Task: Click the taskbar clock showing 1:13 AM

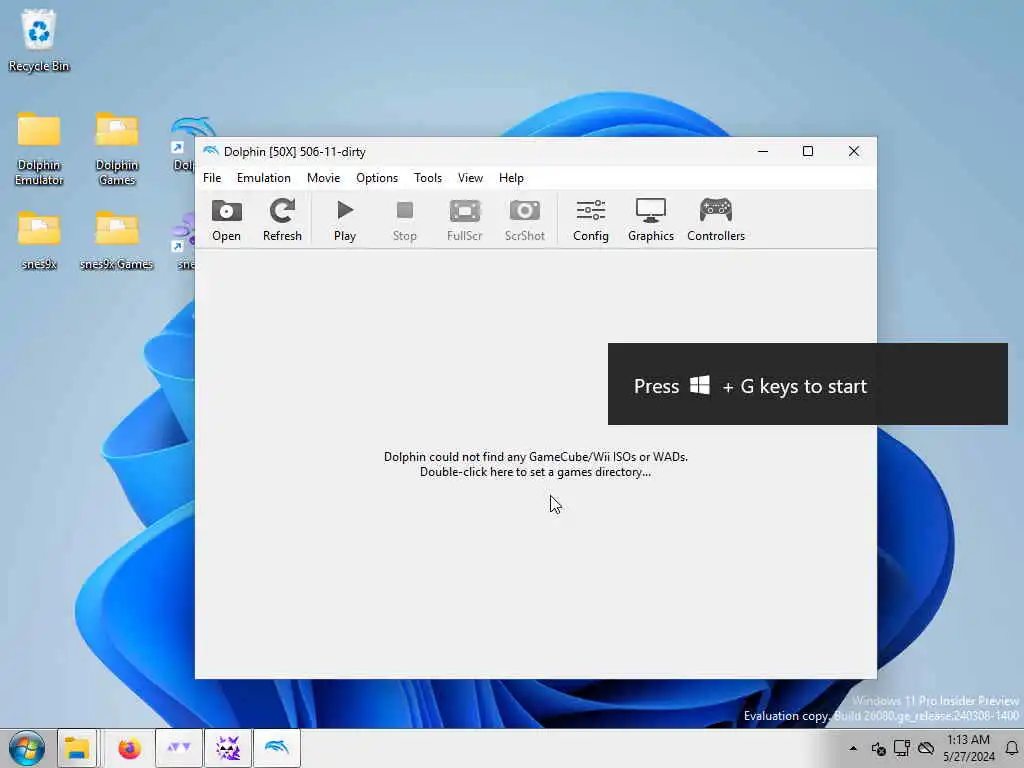Action: click(968, 748)
